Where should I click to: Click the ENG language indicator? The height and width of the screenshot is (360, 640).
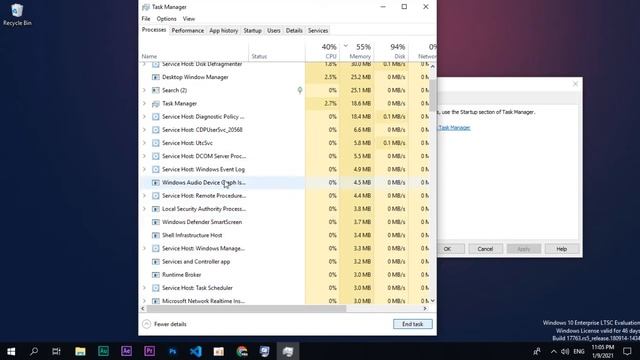tap(579, 351)
